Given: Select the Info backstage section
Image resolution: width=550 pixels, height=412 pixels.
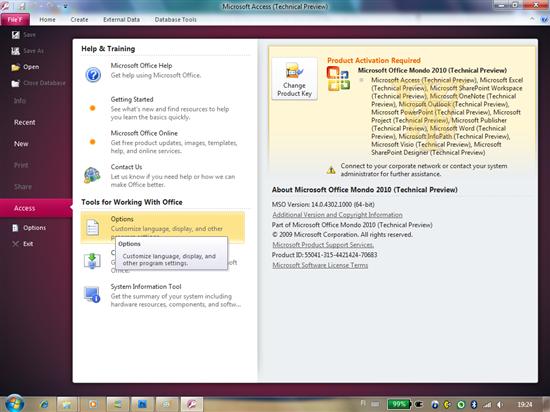Looking at the screenshot, I should pyautogui.click(x=20, y=101).
